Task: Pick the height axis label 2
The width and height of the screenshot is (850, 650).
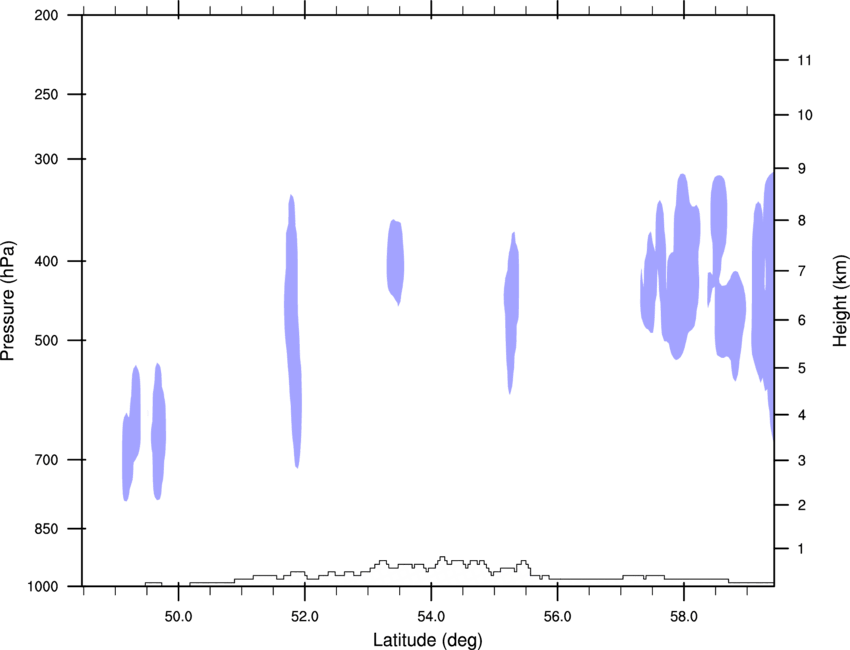Action: (x=802, y=505)
